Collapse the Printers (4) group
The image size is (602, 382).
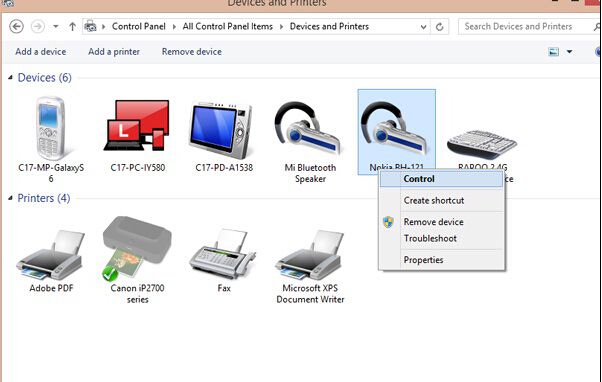(x=10, y=198)
